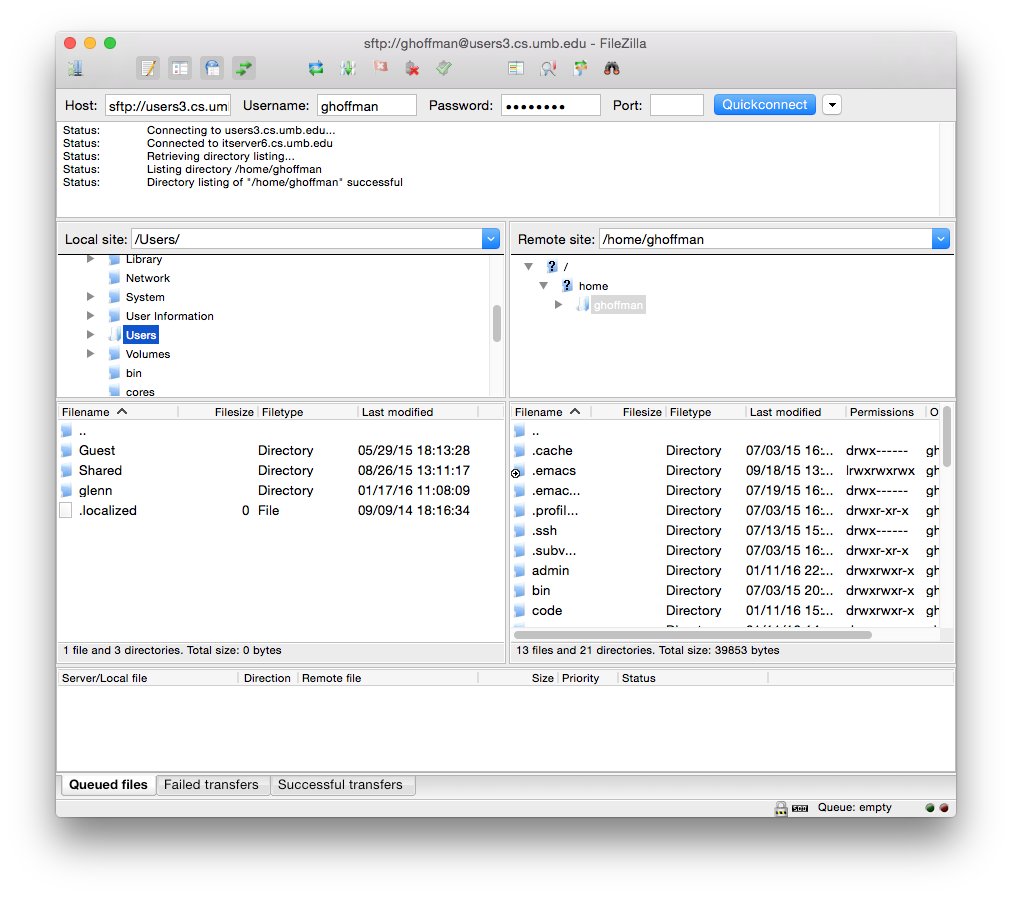Open the Local site path dropdown
The height and width of the screenshot is (897, 1012).
point(491,239)
